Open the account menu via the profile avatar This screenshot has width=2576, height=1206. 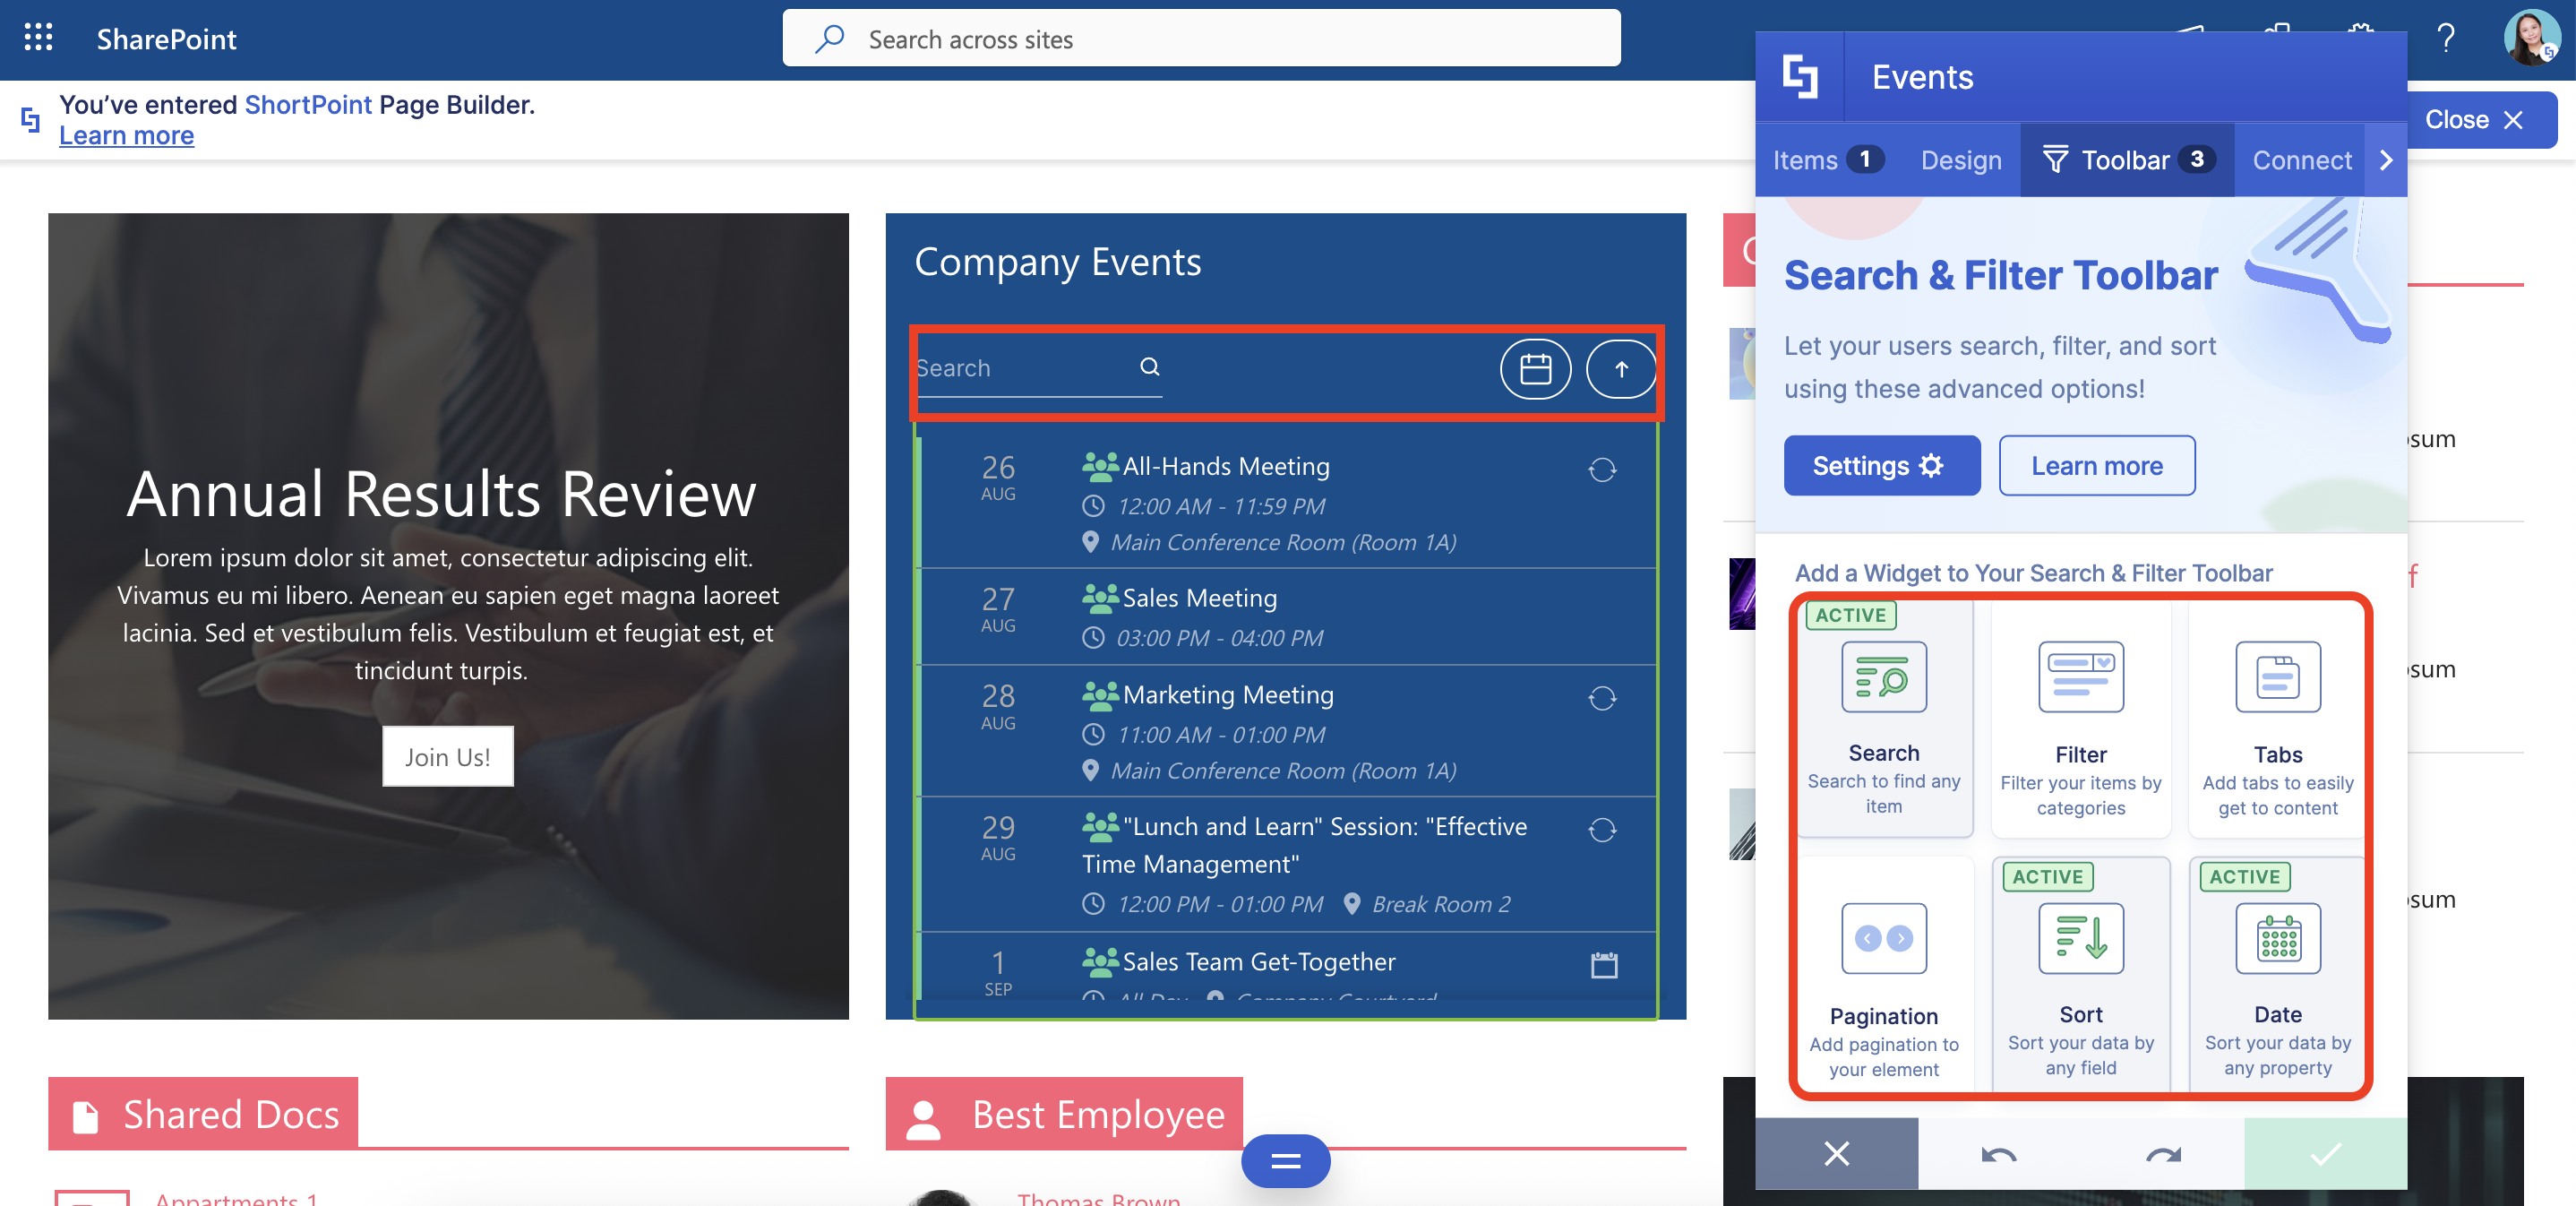pos(2531,38)
